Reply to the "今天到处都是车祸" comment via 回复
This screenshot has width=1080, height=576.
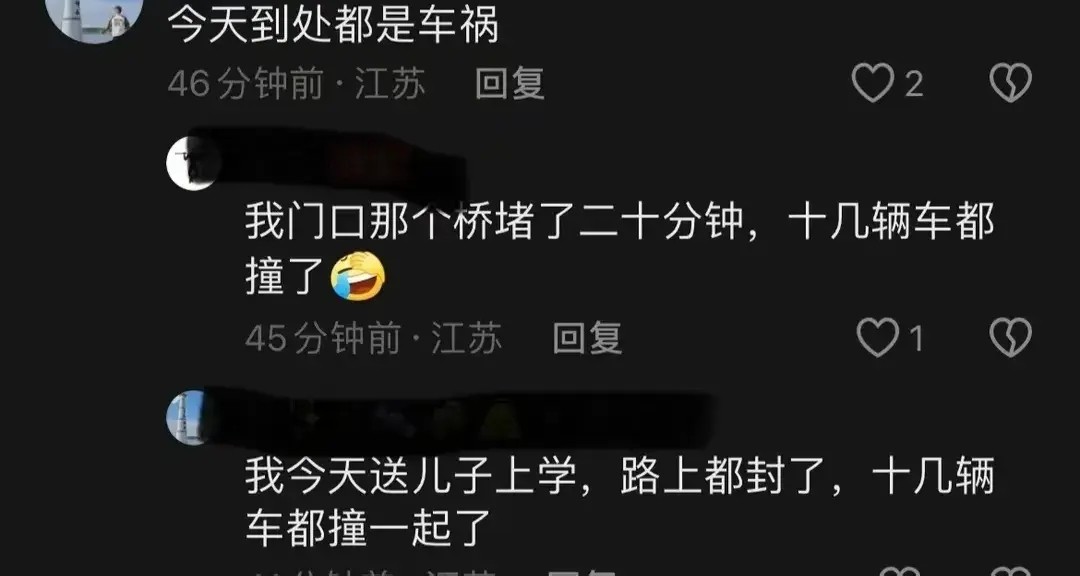point(510,84)
